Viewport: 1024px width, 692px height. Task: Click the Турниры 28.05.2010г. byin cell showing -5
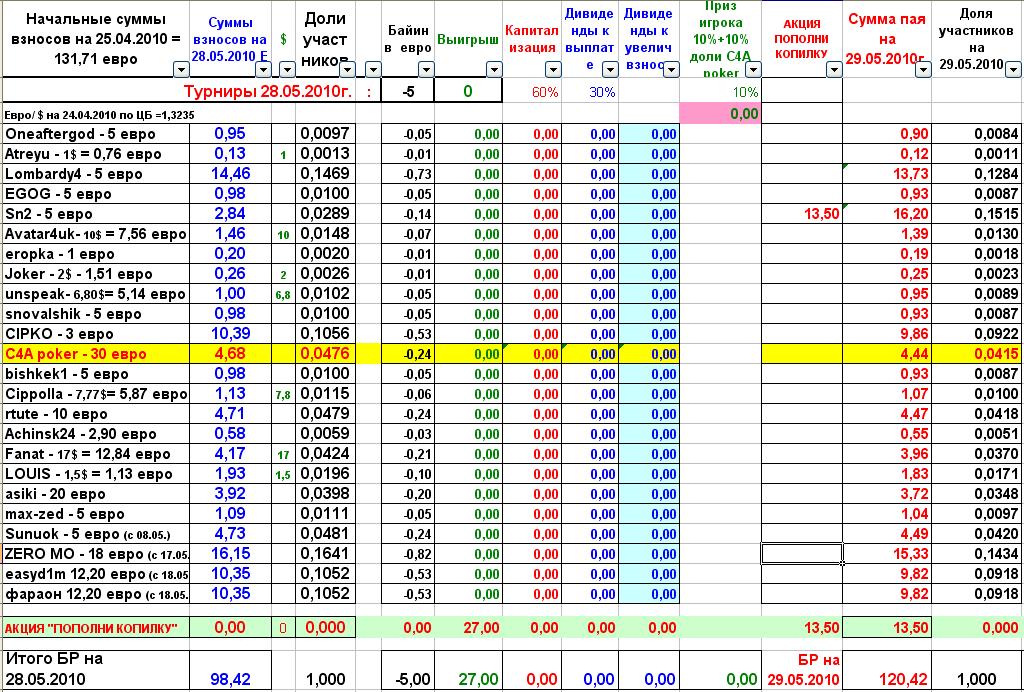click(x=410, y=92)
